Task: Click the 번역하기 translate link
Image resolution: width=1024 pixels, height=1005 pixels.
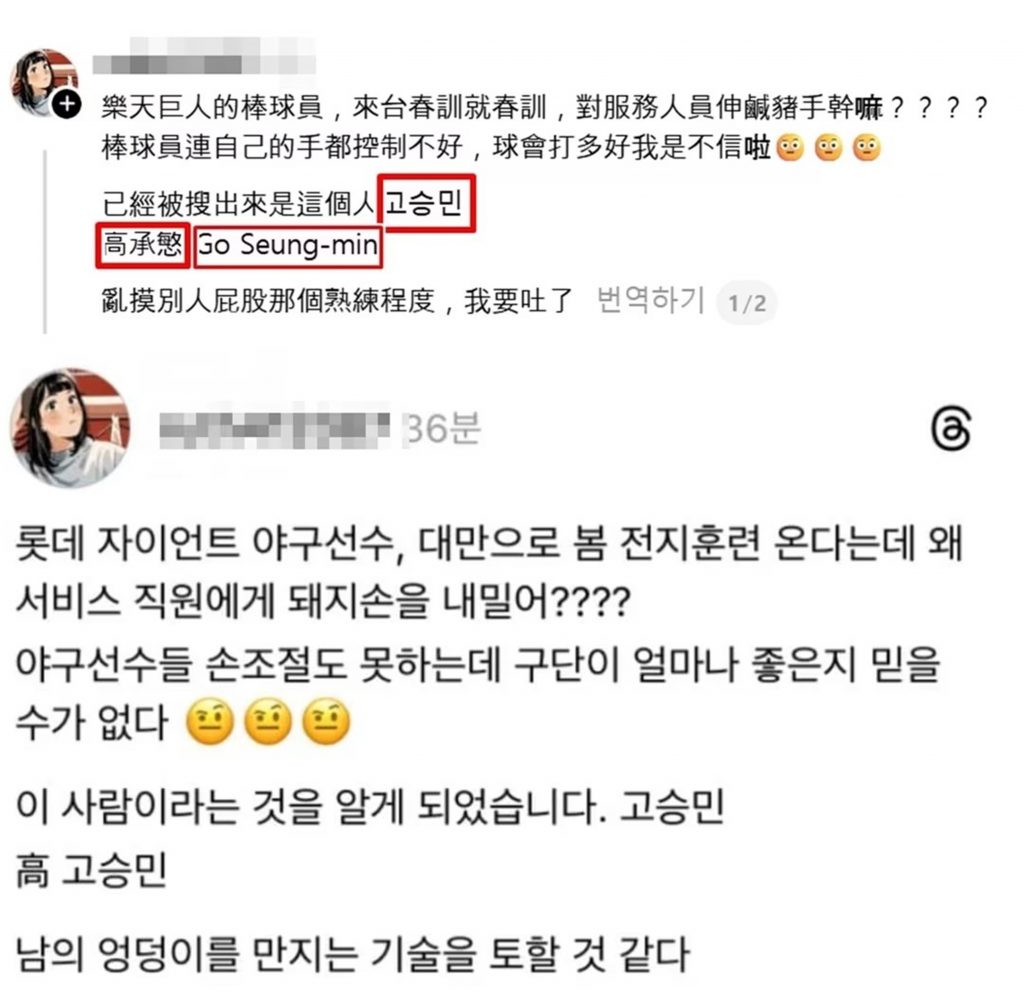Action: [x=651, y=300]
